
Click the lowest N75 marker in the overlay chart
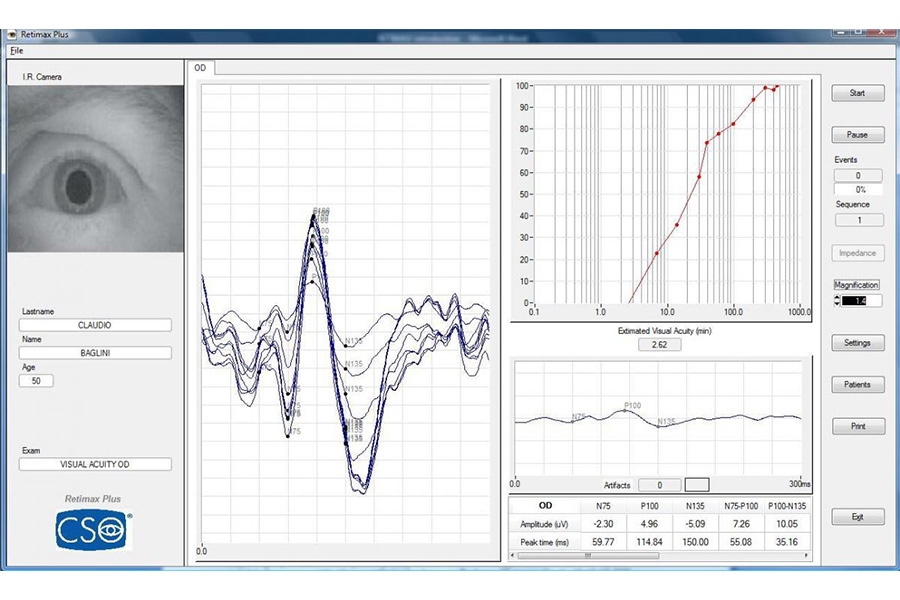tap(288, 436)
